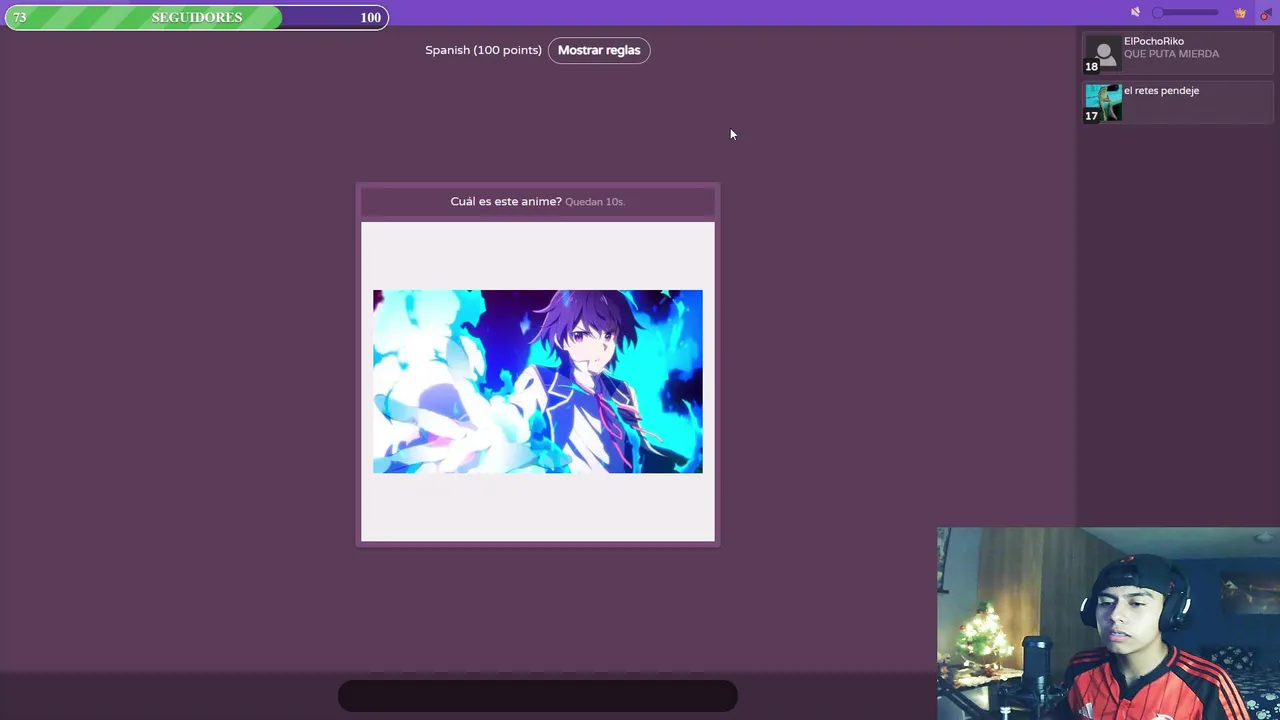Click the answer input field at bottom
This screenshot has height=720, width=1280.
coord(538,696)
